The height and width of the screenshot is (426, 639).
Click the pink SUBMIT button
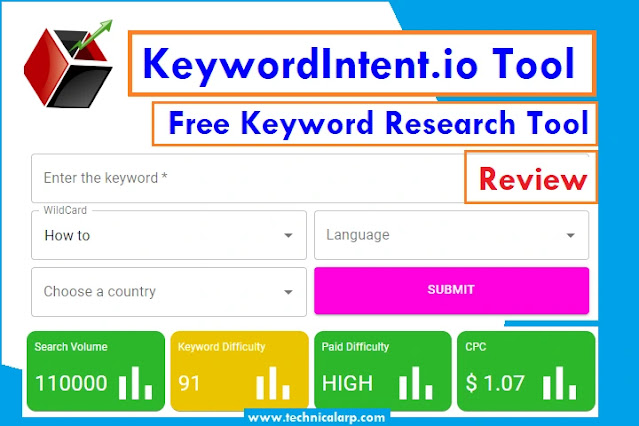pyautogui.click(x=452, y=290)
